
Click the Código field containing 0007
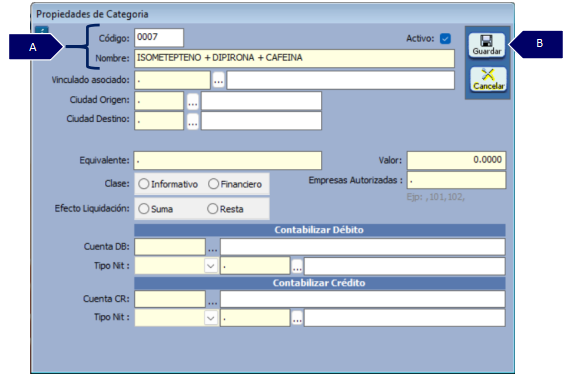pyautogui.click(x=159, y=37)
